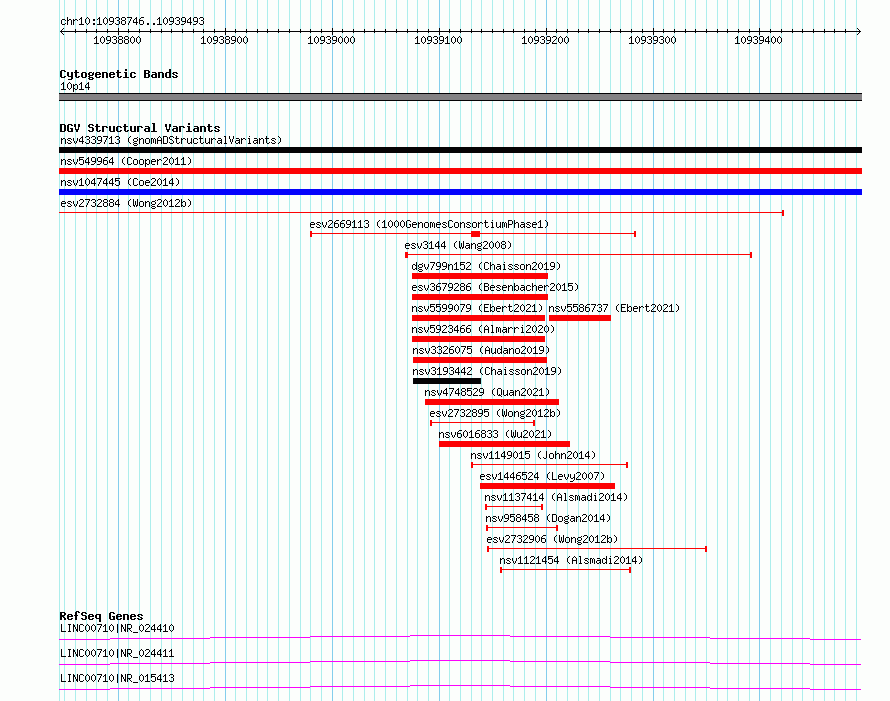Click the chr10:10938746..10939493 region label
Screen dimensions: 890x701
coord(132,21)
